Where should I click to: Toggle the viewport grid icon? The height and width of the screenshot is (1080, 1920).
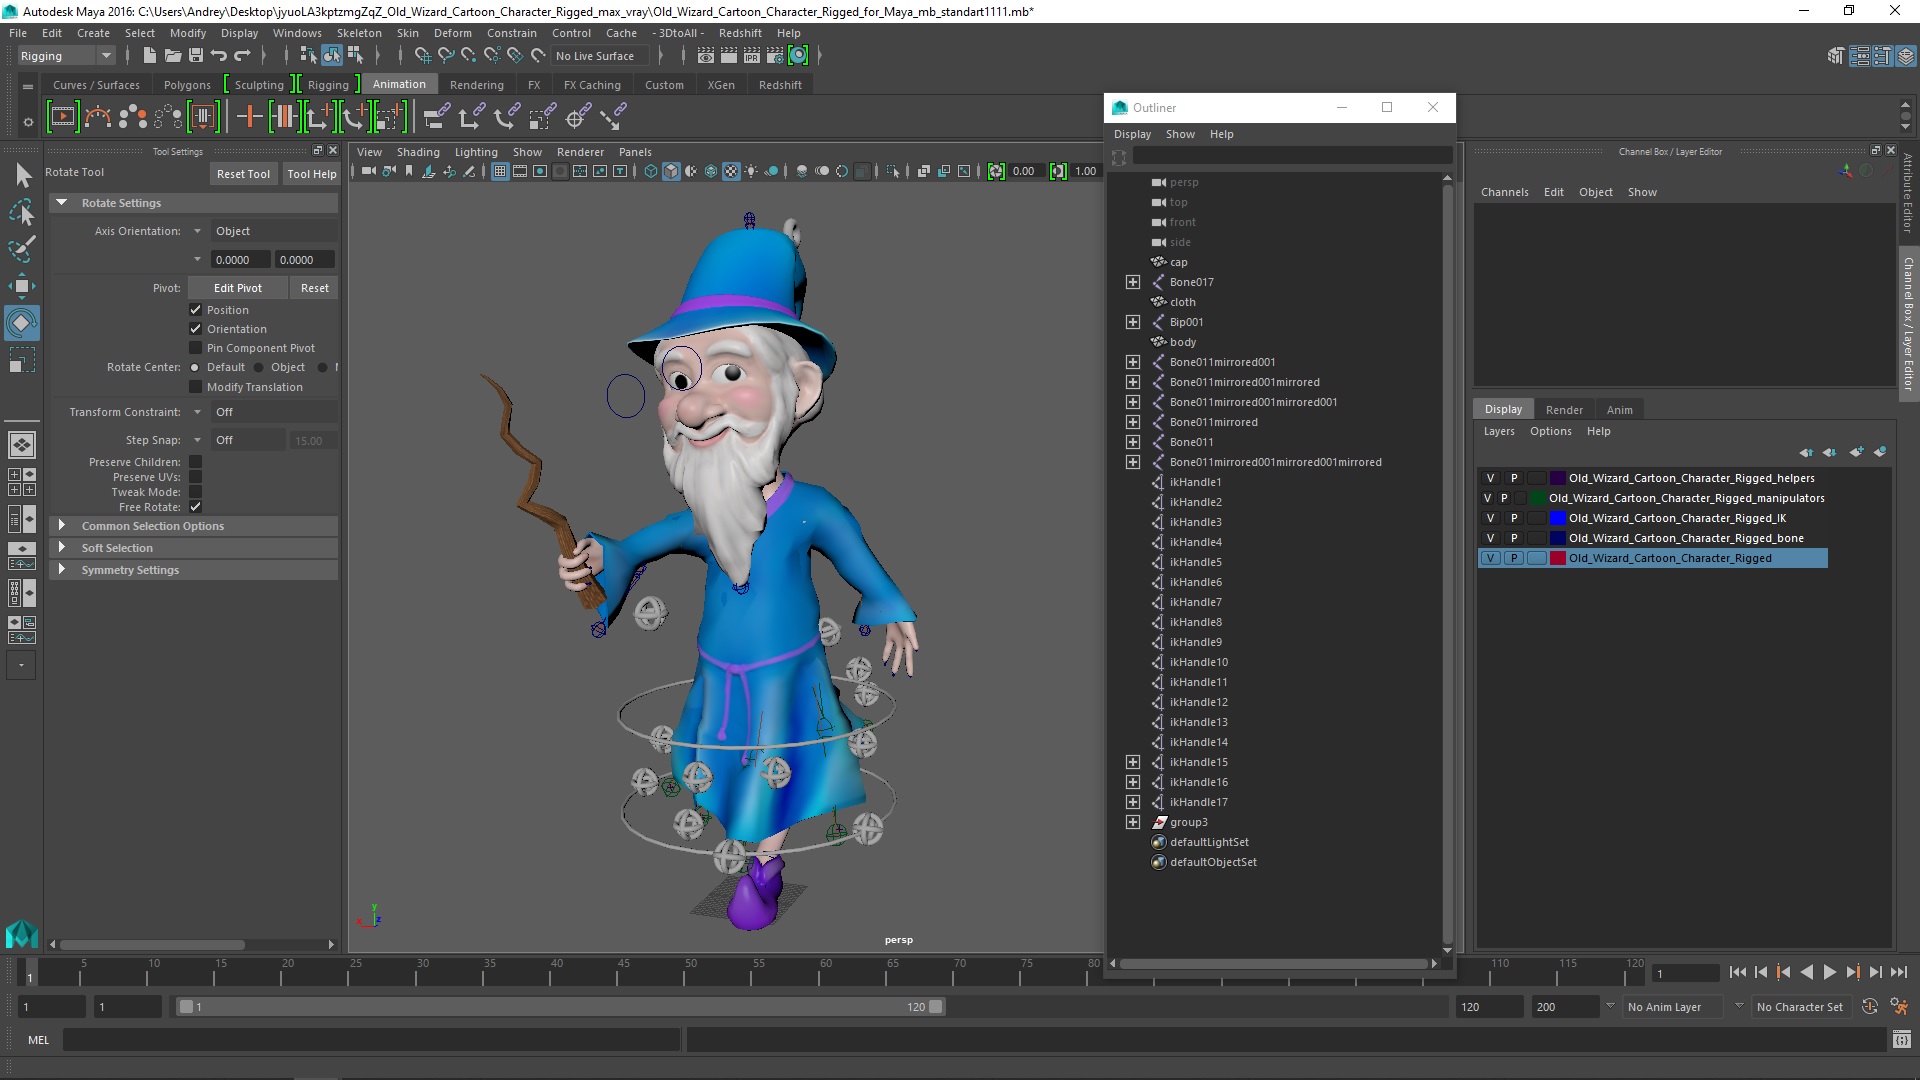point(500,172)
